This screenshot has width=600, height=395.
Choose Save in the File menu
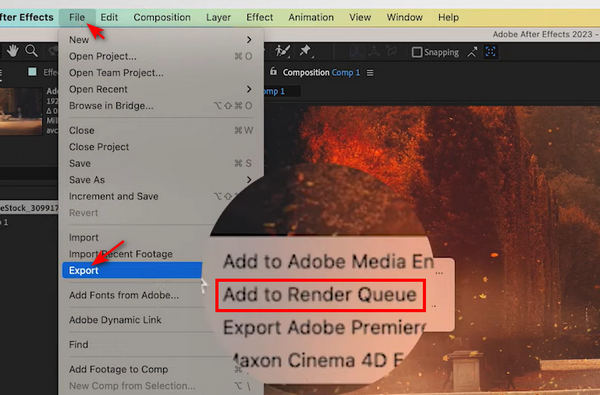(161, 163)
